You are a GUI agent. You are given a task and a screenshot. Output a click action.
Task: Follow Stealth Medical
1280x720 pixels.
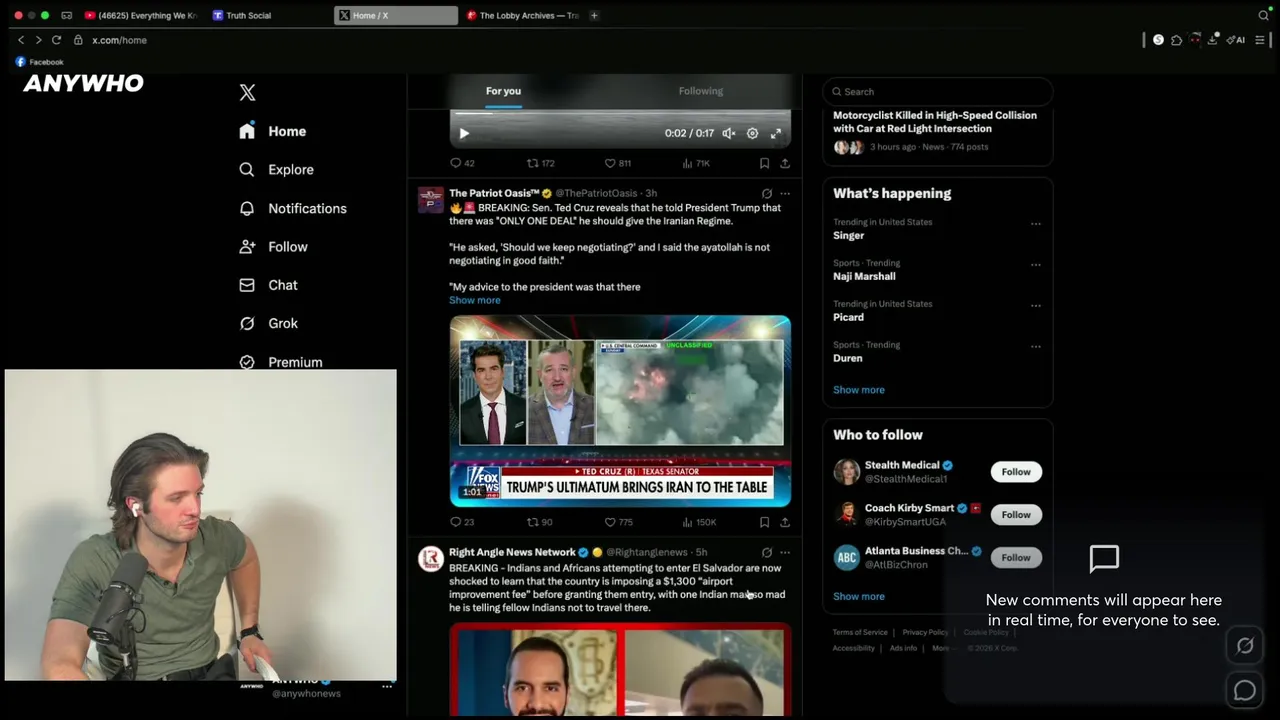tap(1016, 472)
